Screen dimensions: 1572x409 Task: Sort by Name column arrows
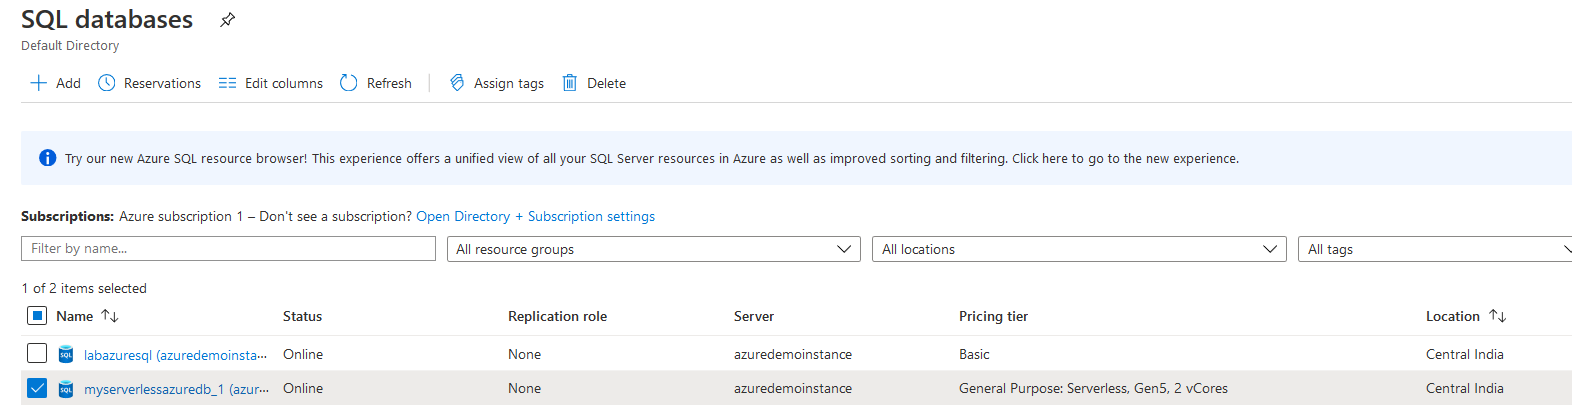(110, 316)
